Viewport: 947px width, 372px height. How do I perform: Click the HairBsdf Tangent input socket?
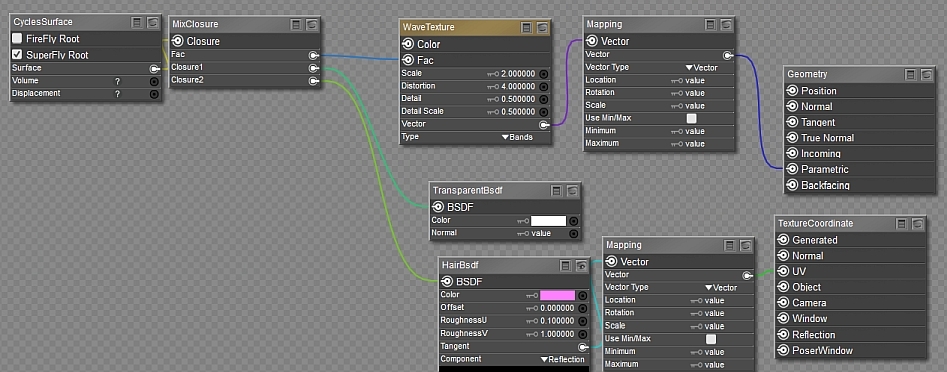583,347
